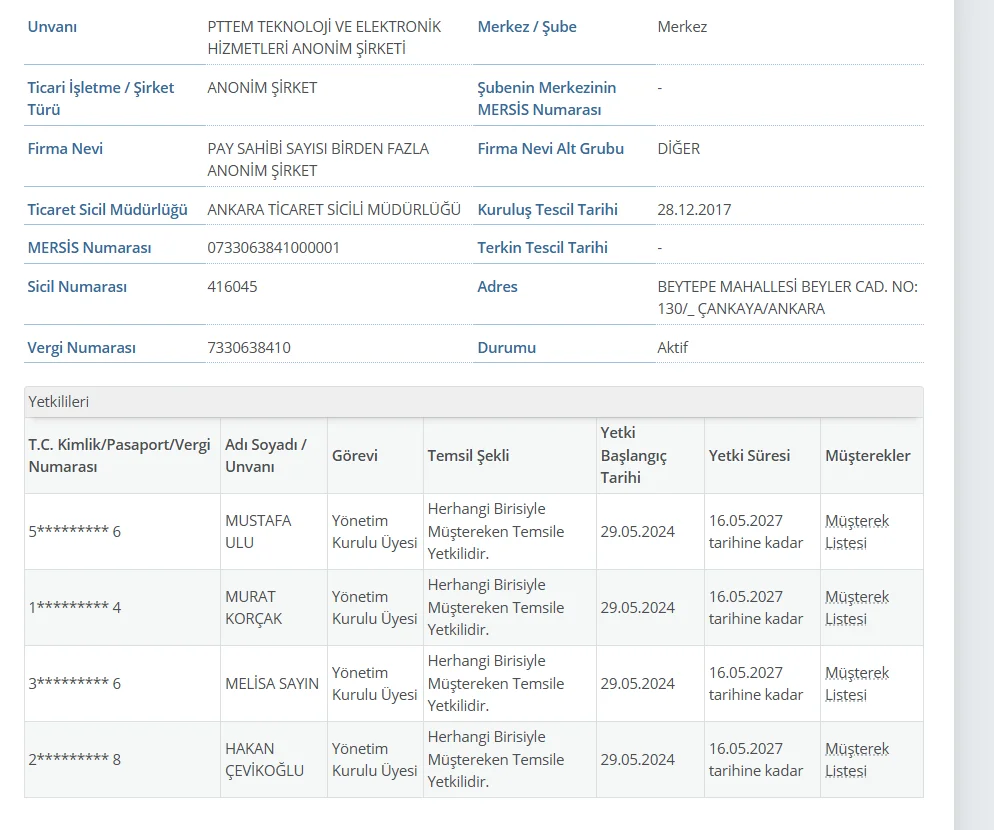Image resolution: width=994 pixels, height=830 pixels.
Task: Click the Merkez value next to Merkez / Şube
Action: point(682,27)
